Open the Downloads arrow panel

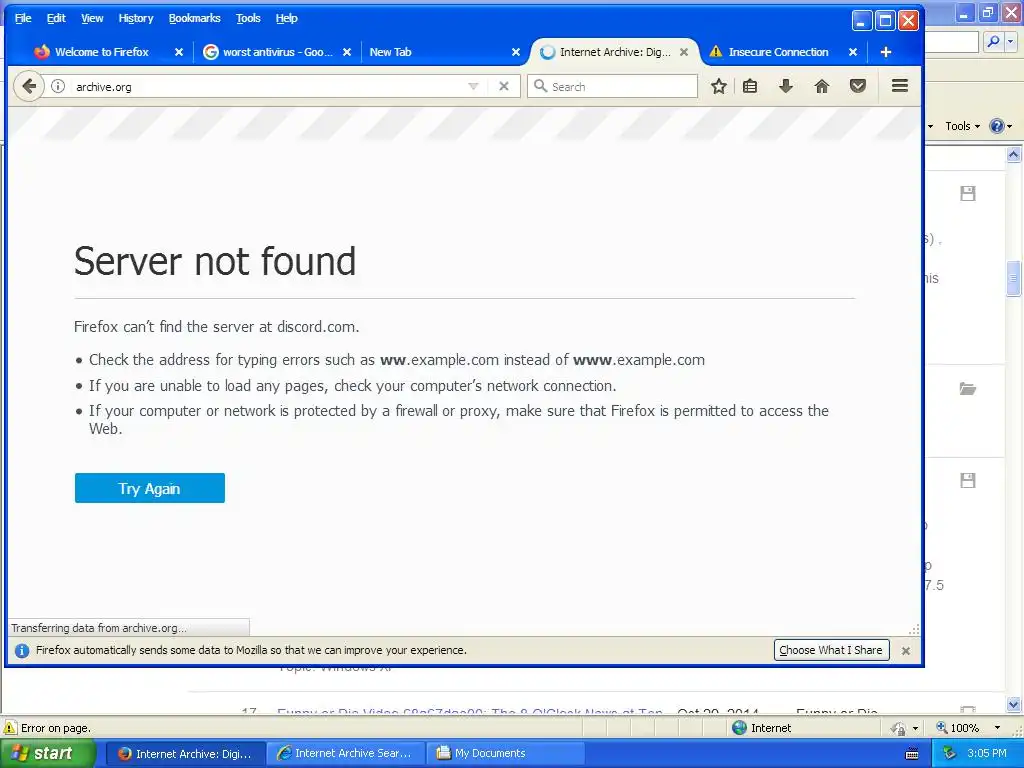point(786,86)
